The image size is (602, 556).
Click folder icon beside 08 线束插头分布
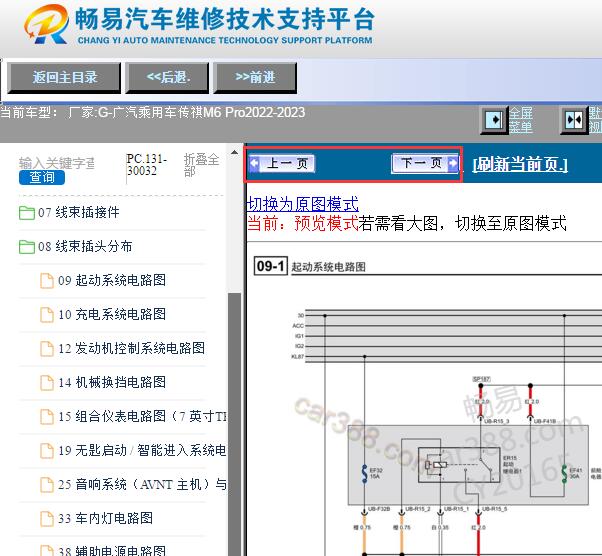[26, 247]
